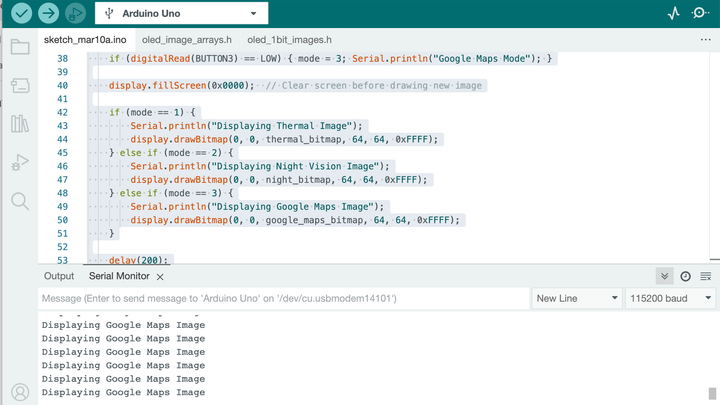Screen dimensions: 720x405
Task: Switch to the Output tab
Action: 59,276
